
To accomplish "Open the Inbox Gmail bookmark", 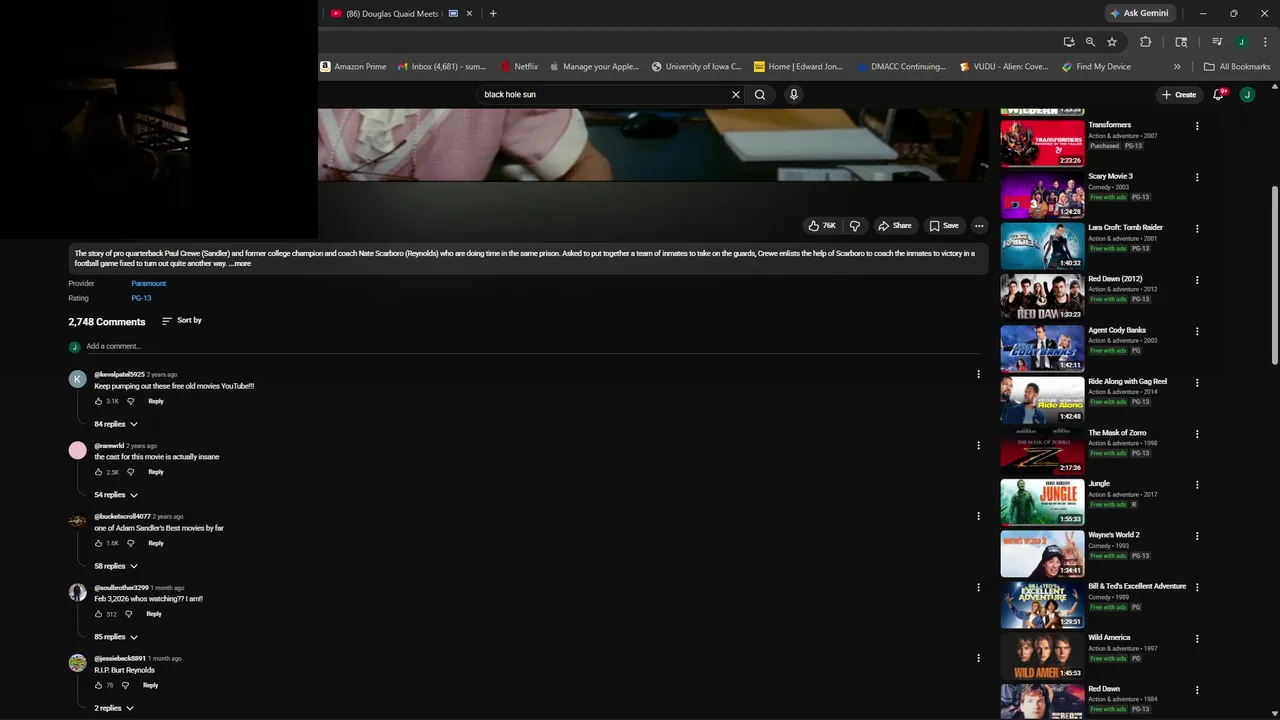I will point(441,67).
